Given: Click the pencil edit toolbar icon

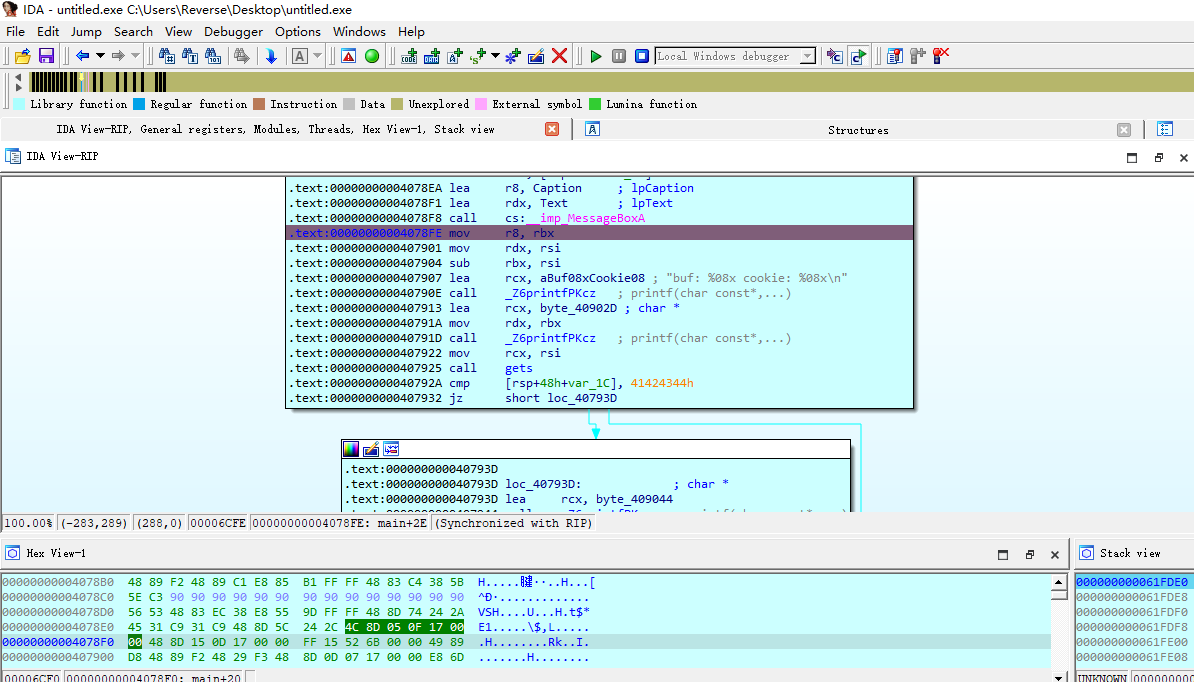Looking at the screenshot, I should coord(536,56).
